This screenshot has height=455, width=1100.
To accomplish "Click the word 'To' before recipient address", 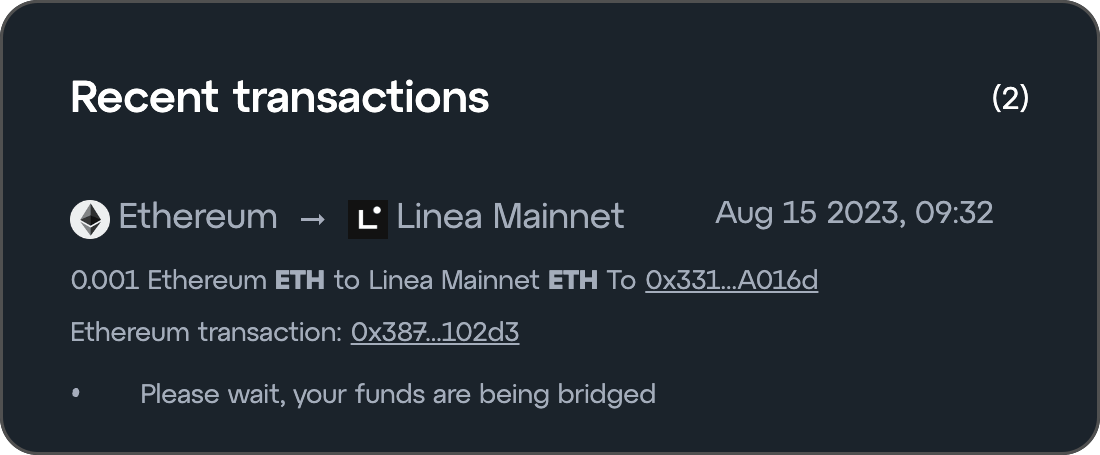I will [621, 281].
